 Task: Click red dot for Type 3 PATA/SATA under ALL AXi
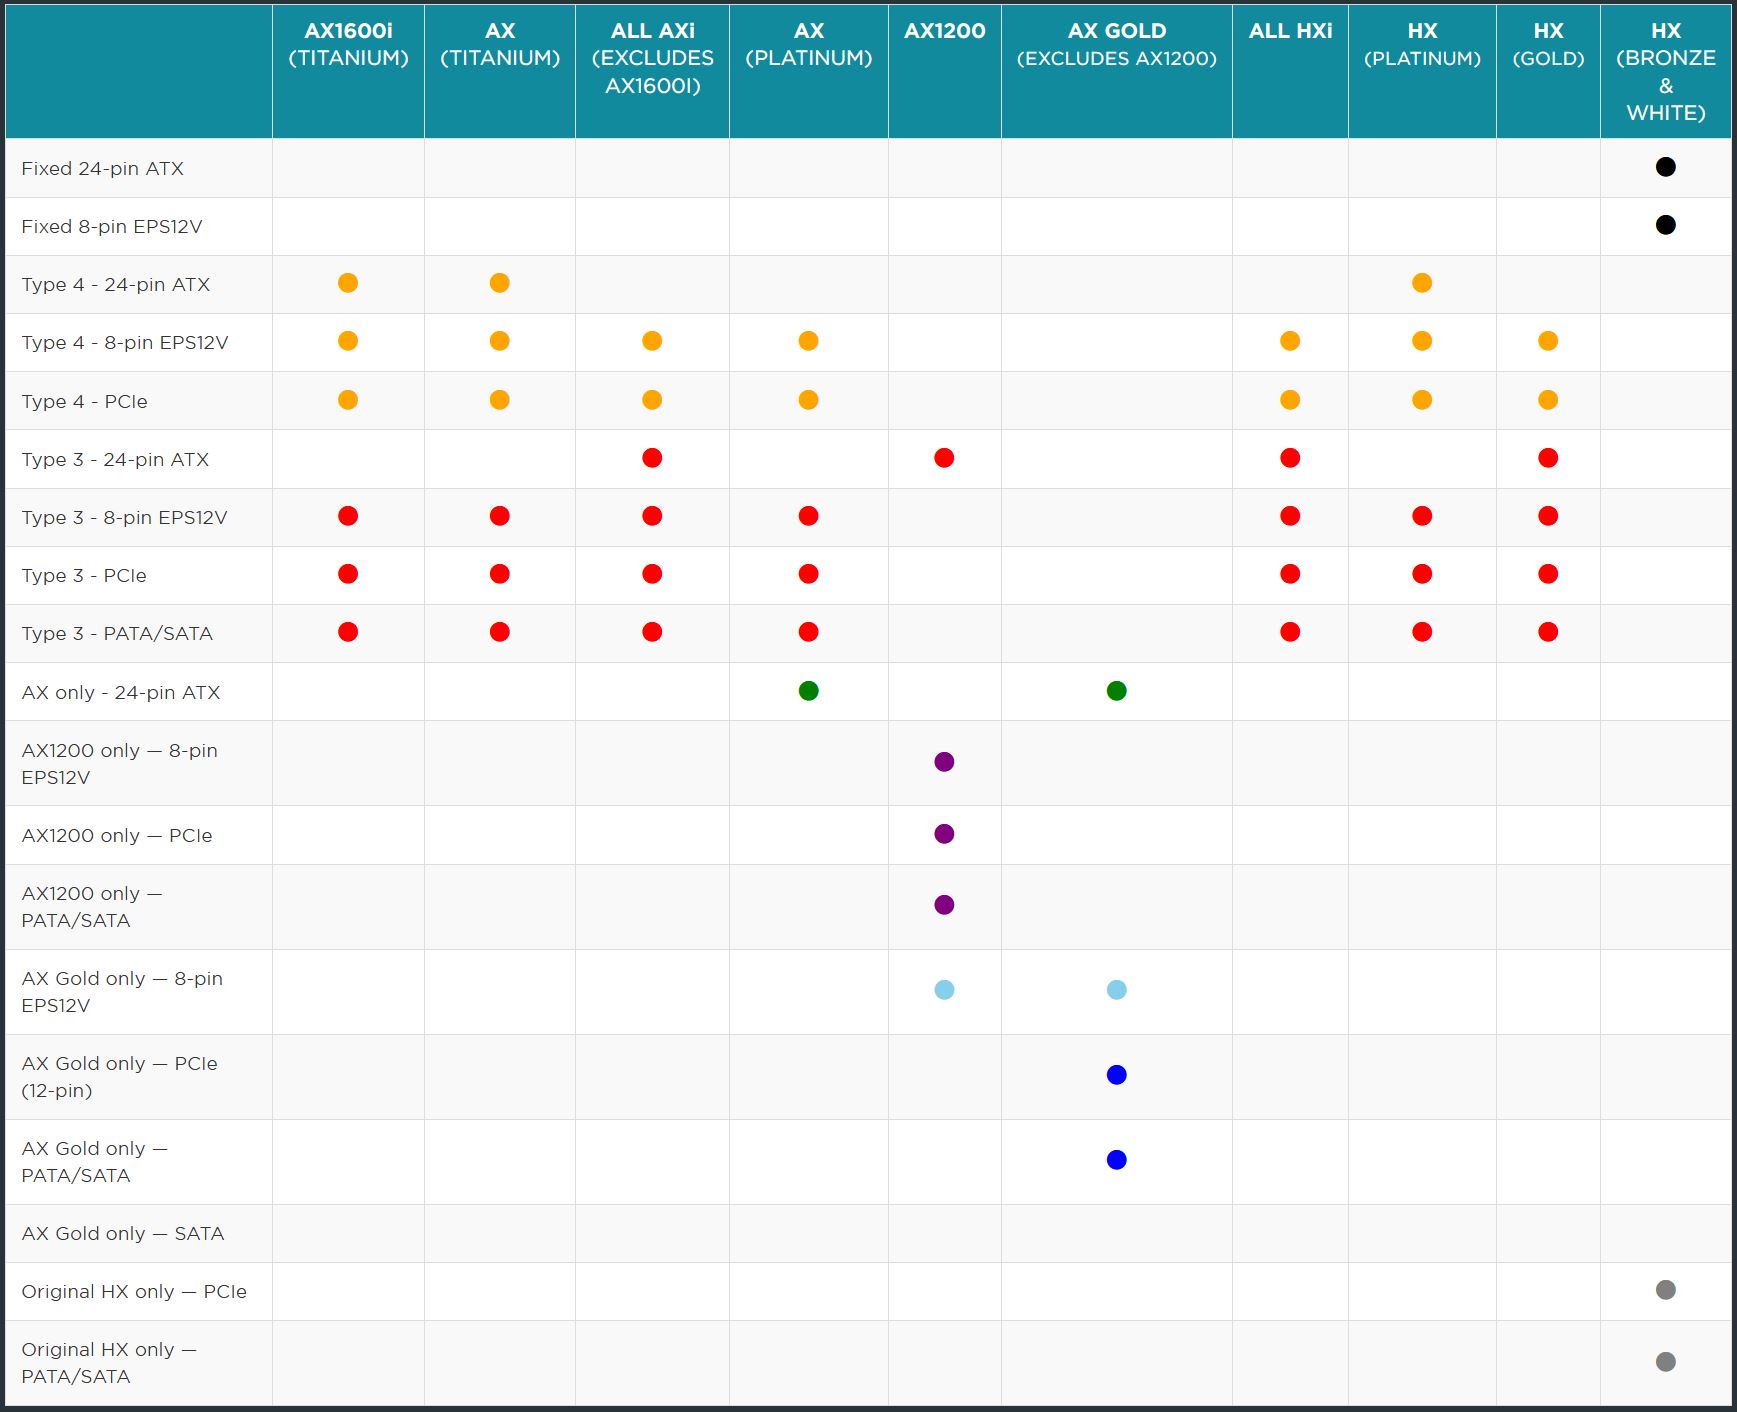pos(652,632)
